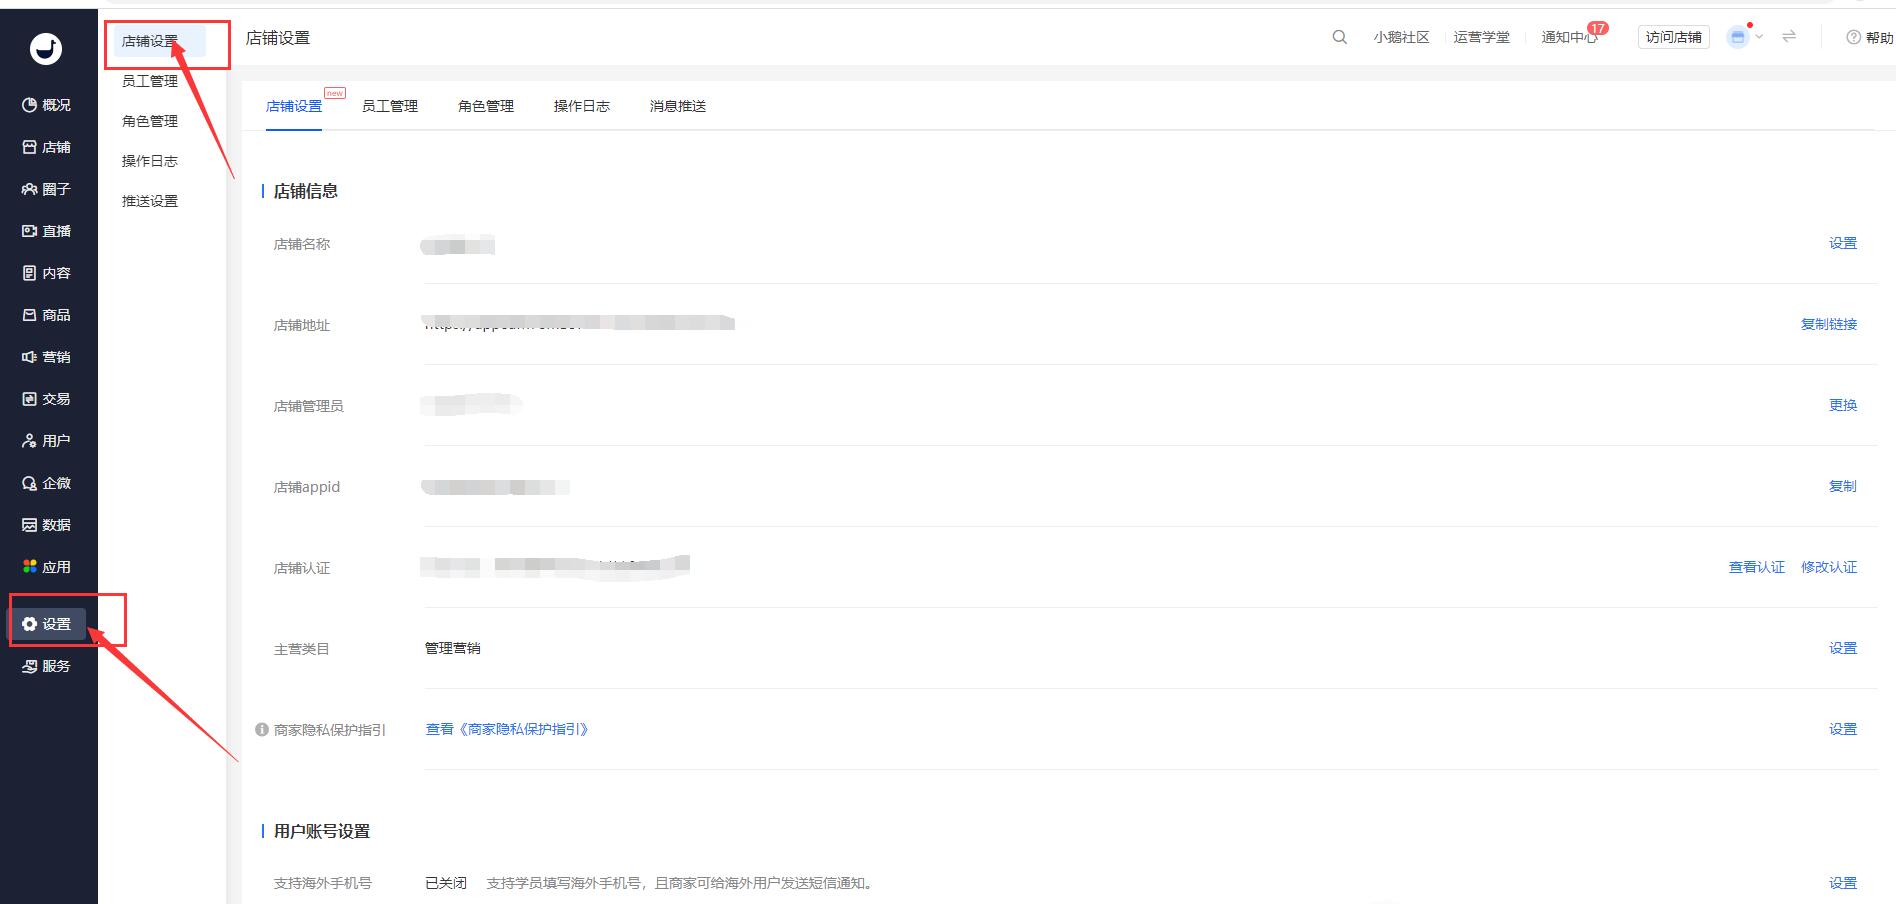Switch to the 消息推送 tab
Image resolution: width=1896 pixels, height=904 pixels.
[x=678, y=106]
